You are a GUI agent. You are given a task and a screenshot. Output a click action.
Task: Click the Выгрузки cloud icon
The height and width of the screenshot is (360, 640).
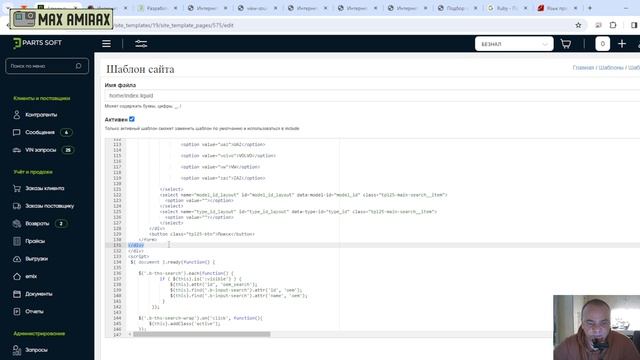[x=17, y=258]
